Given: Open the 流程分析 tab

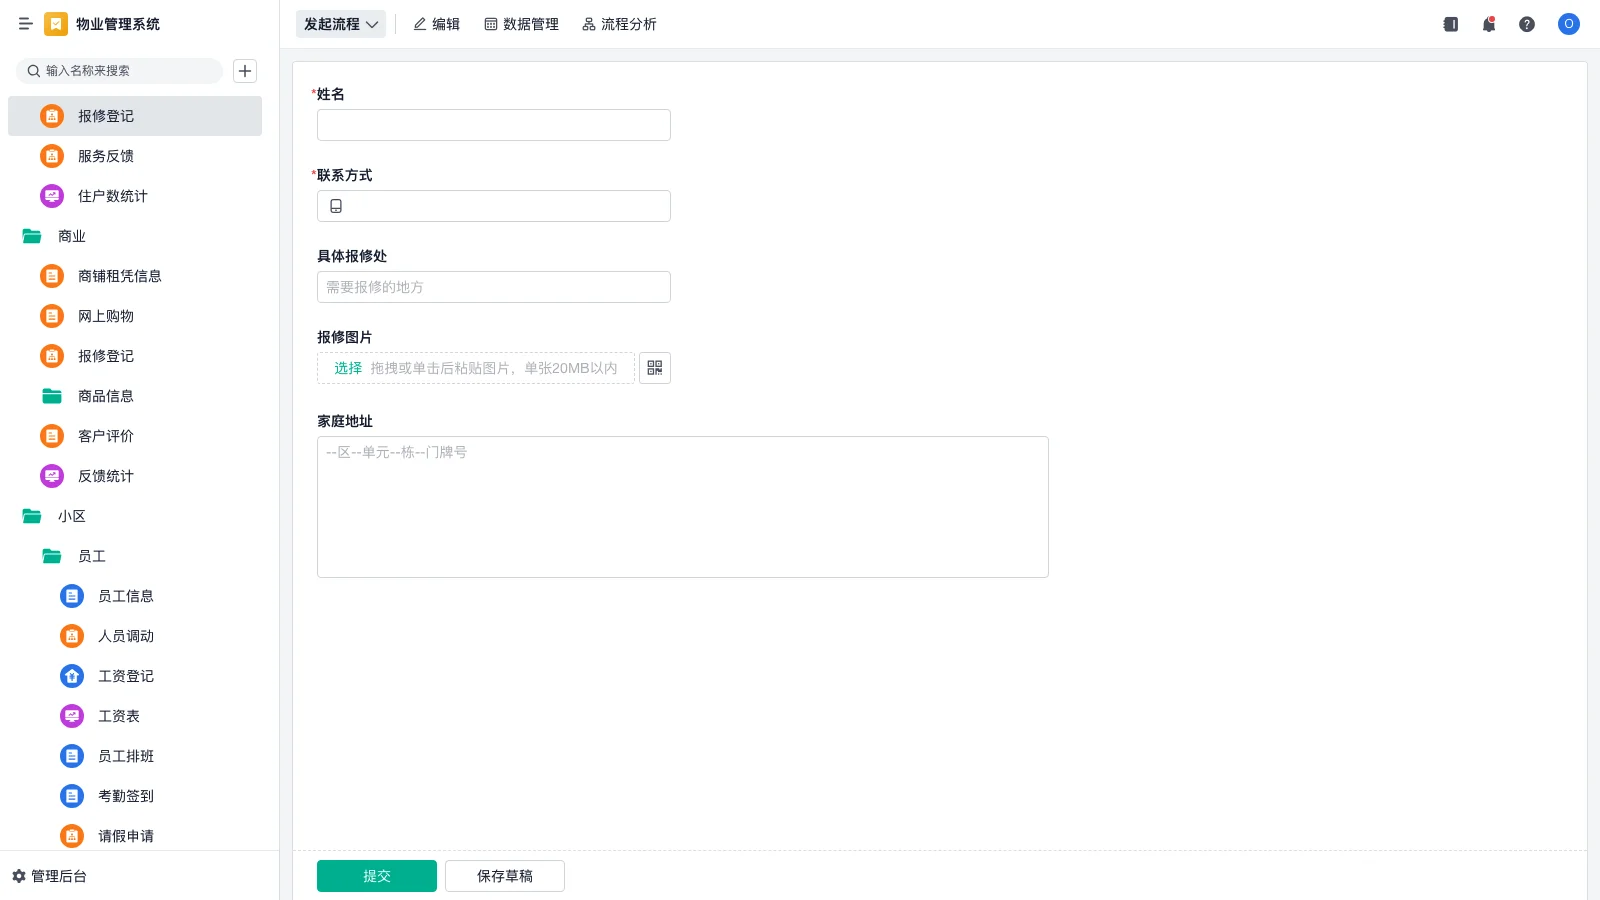Looking at the screenshot, I should tap(619, 24).
